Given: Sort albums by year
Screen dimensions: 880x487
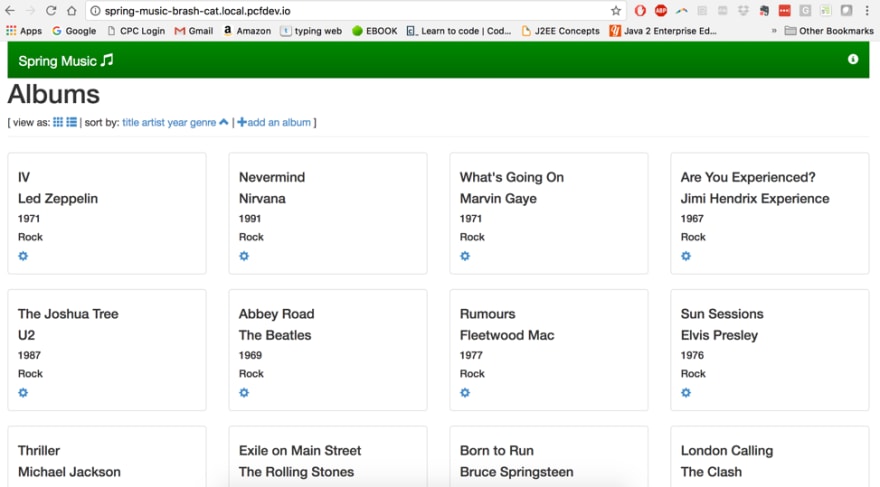Looking at the screenshot, I should click(x=177, y=122).
